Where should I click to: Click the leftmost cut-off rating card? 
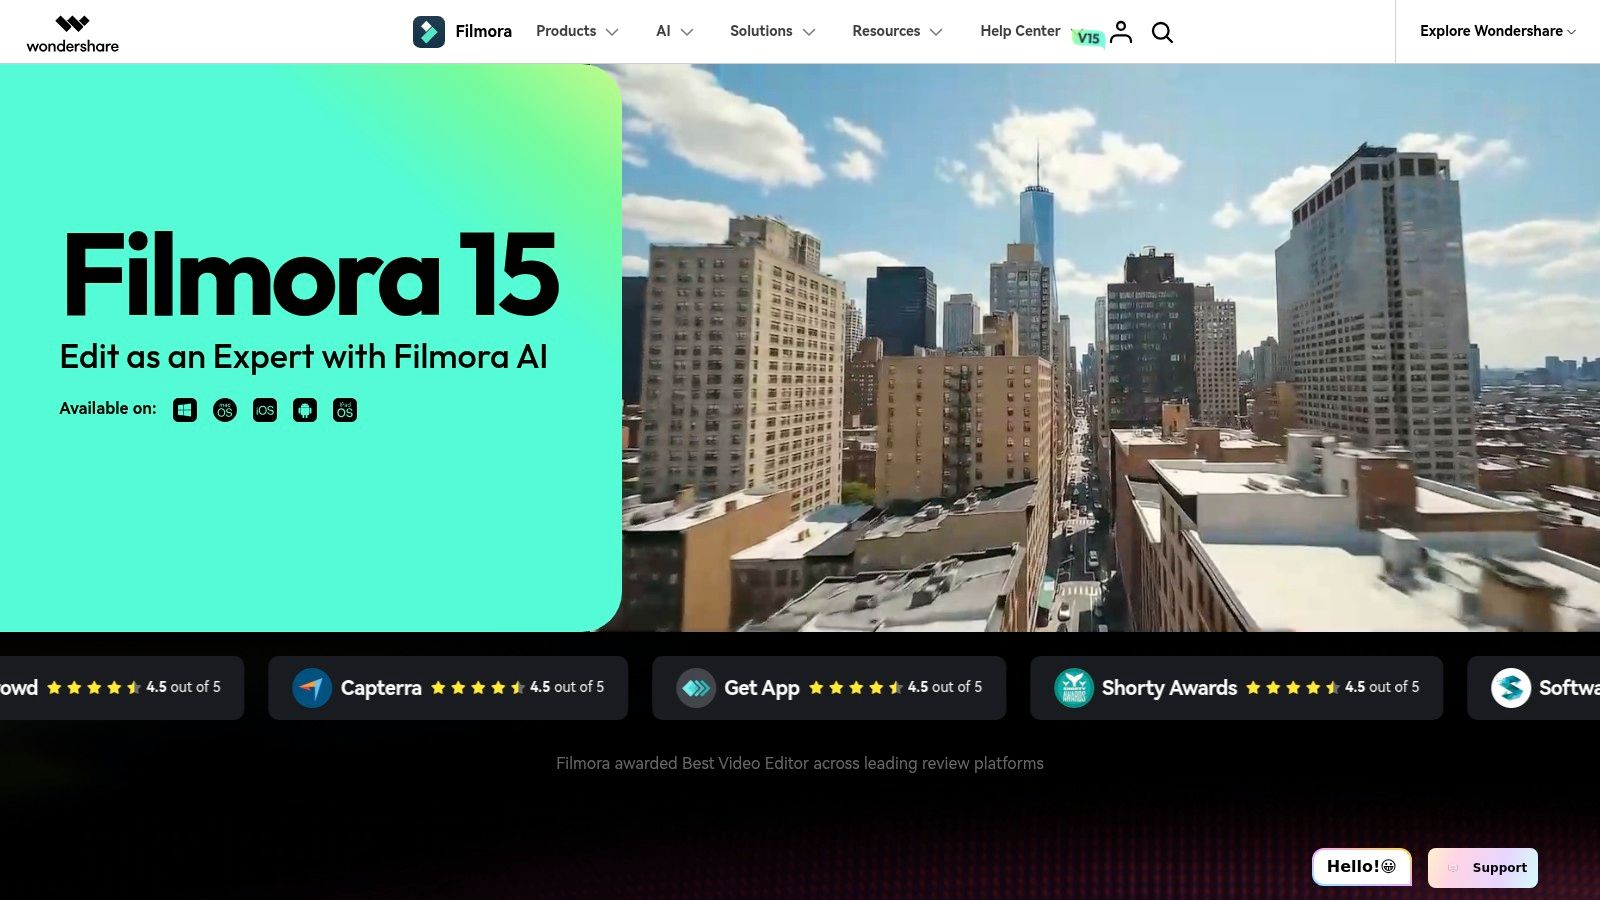(122, 688)
